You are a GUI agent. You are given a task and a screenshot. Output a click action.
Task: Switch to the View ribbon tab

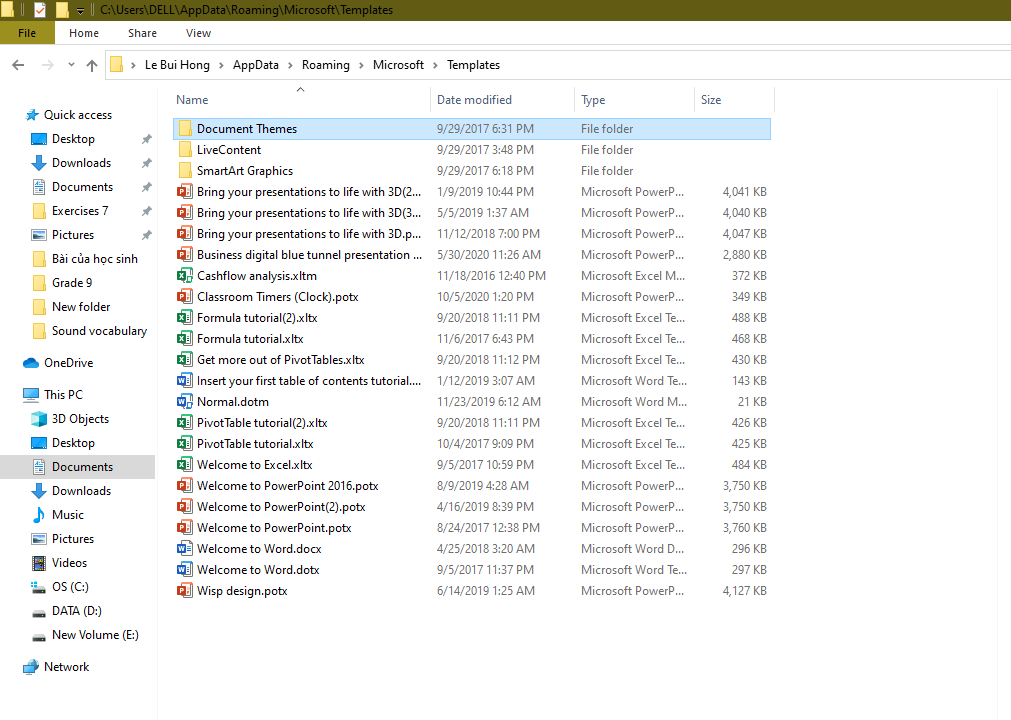[x=198, y=33]
